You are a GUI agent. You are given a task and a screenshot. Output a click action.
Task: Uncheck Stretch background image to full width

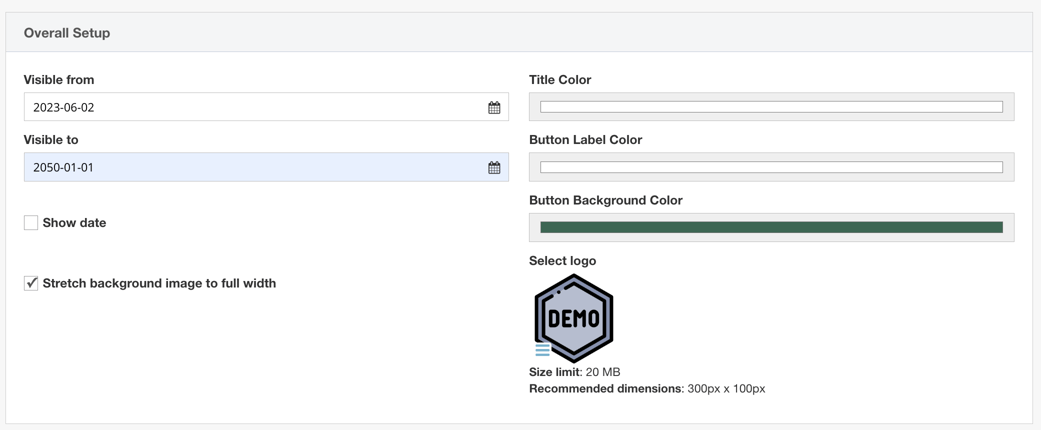[31, 283]
